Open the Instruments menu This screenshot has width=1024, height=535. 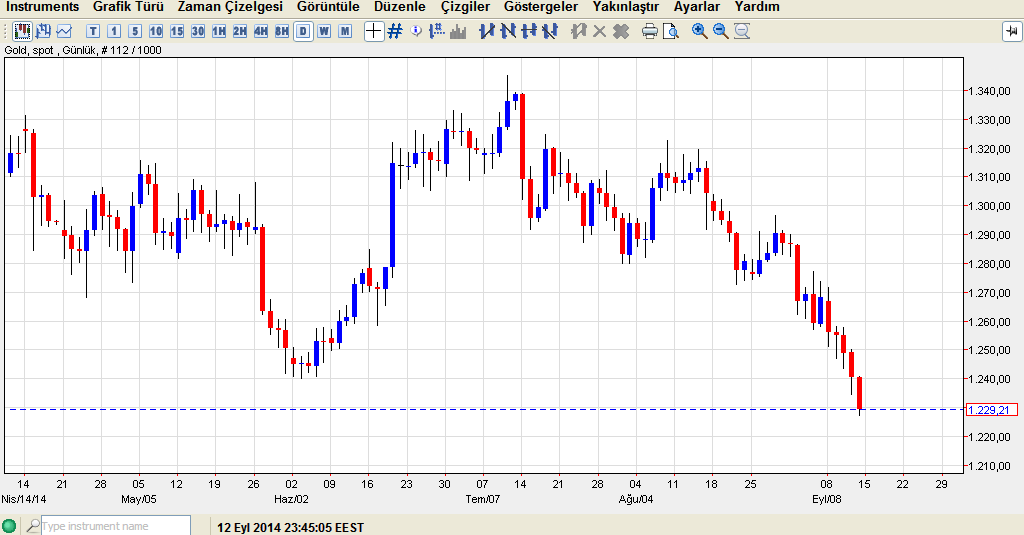click(x=42, y=7)
